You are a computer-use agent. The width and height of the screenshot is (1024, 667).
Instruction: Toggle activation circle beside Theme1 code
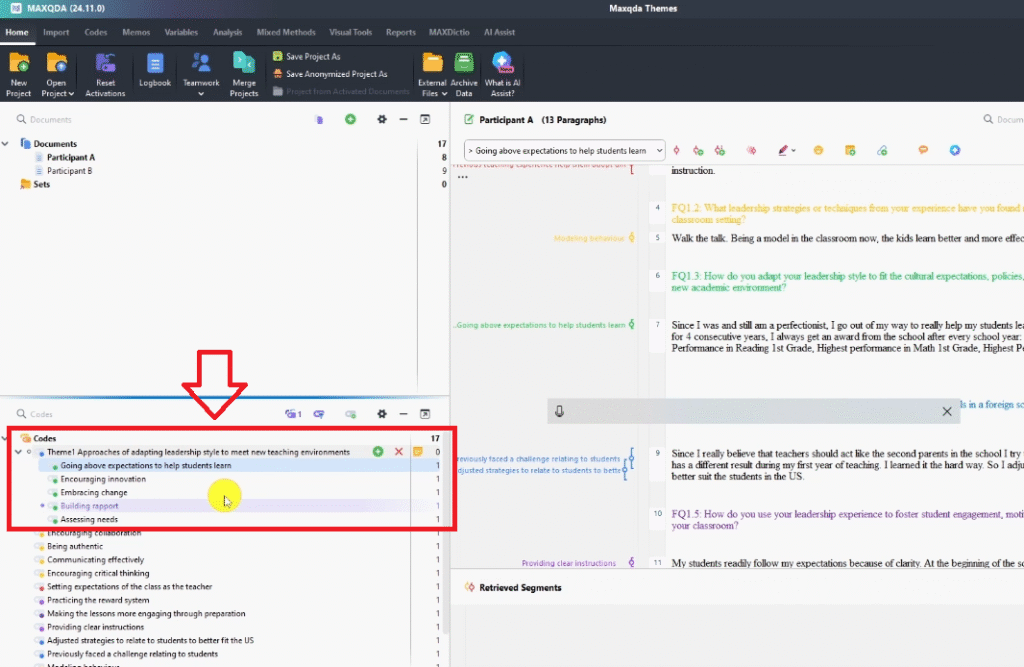(28, 452)
